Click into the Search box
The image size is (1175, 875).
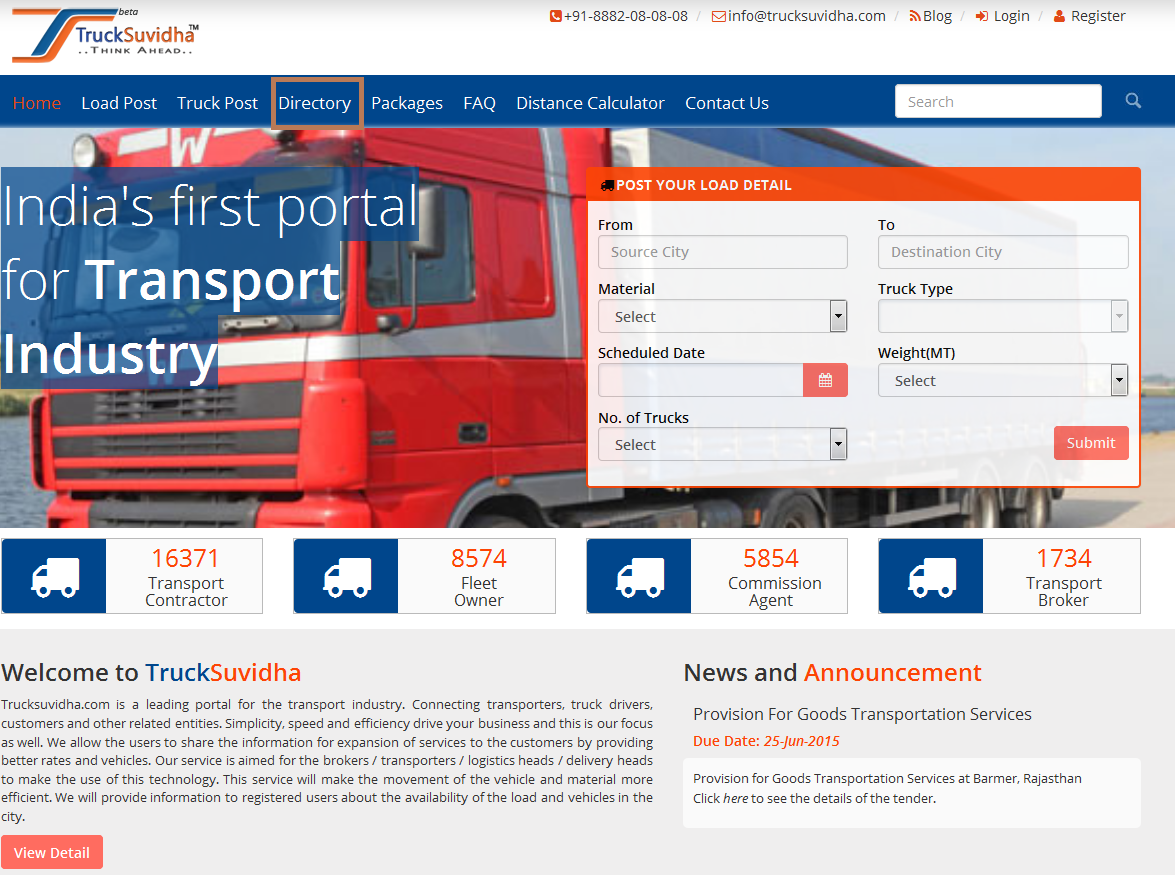coord(997,102)
